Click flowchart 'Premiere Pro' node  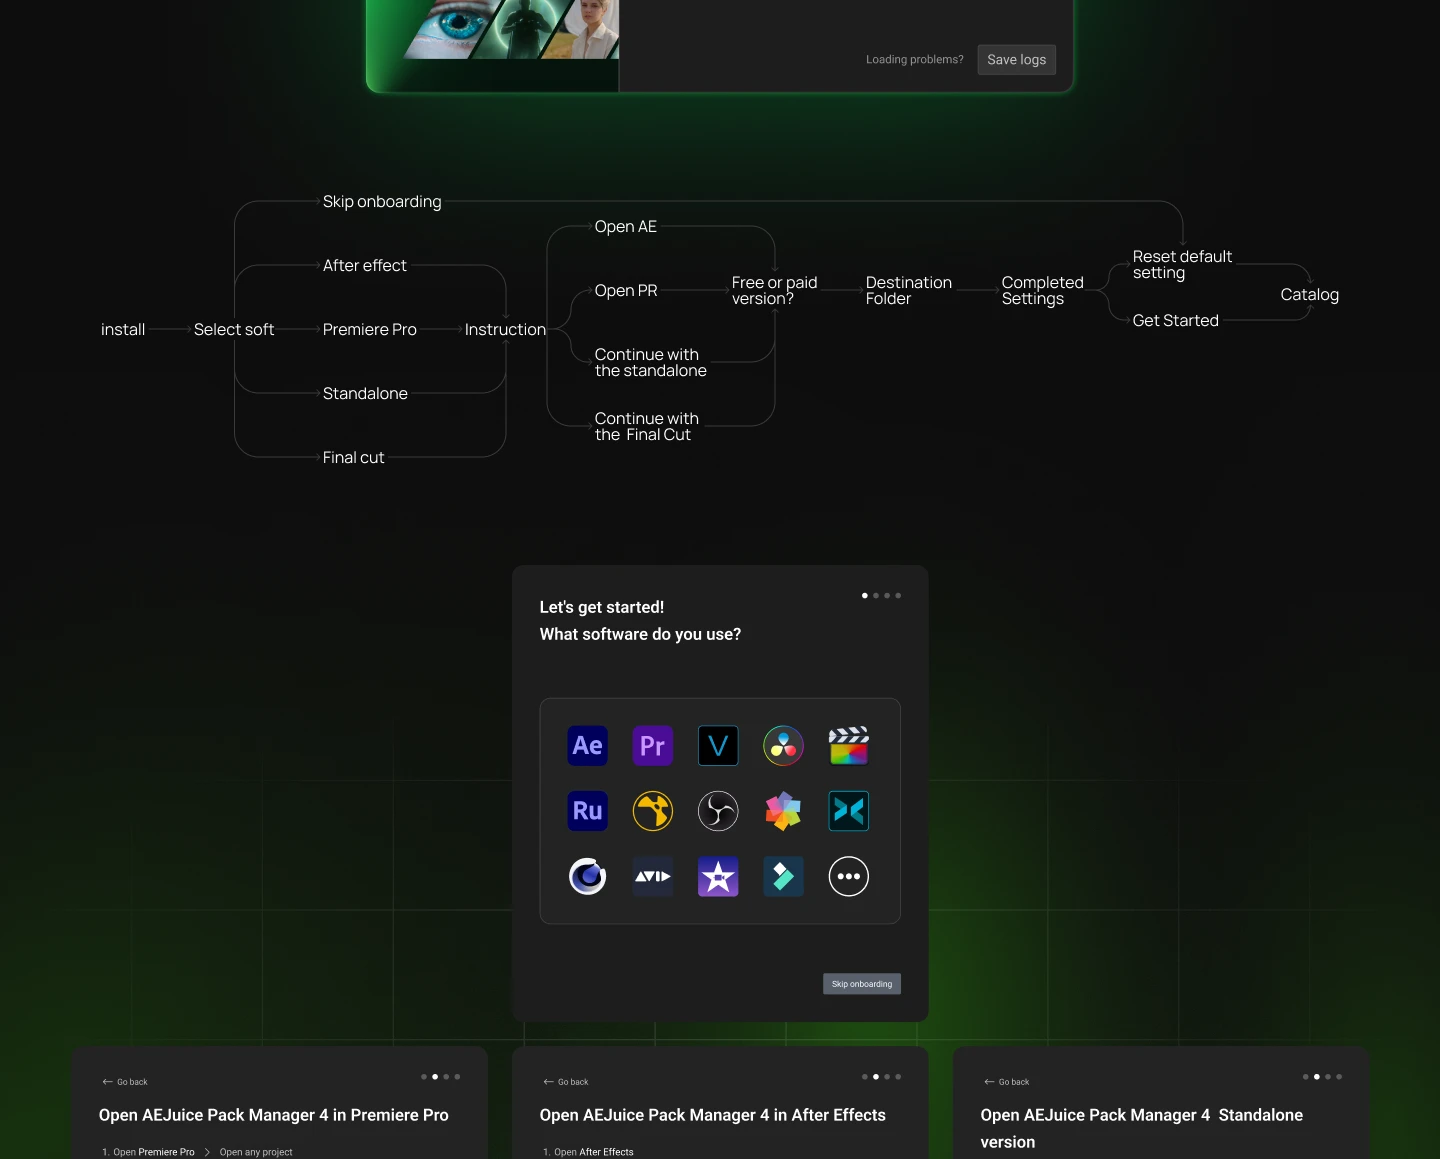(370, 330)
